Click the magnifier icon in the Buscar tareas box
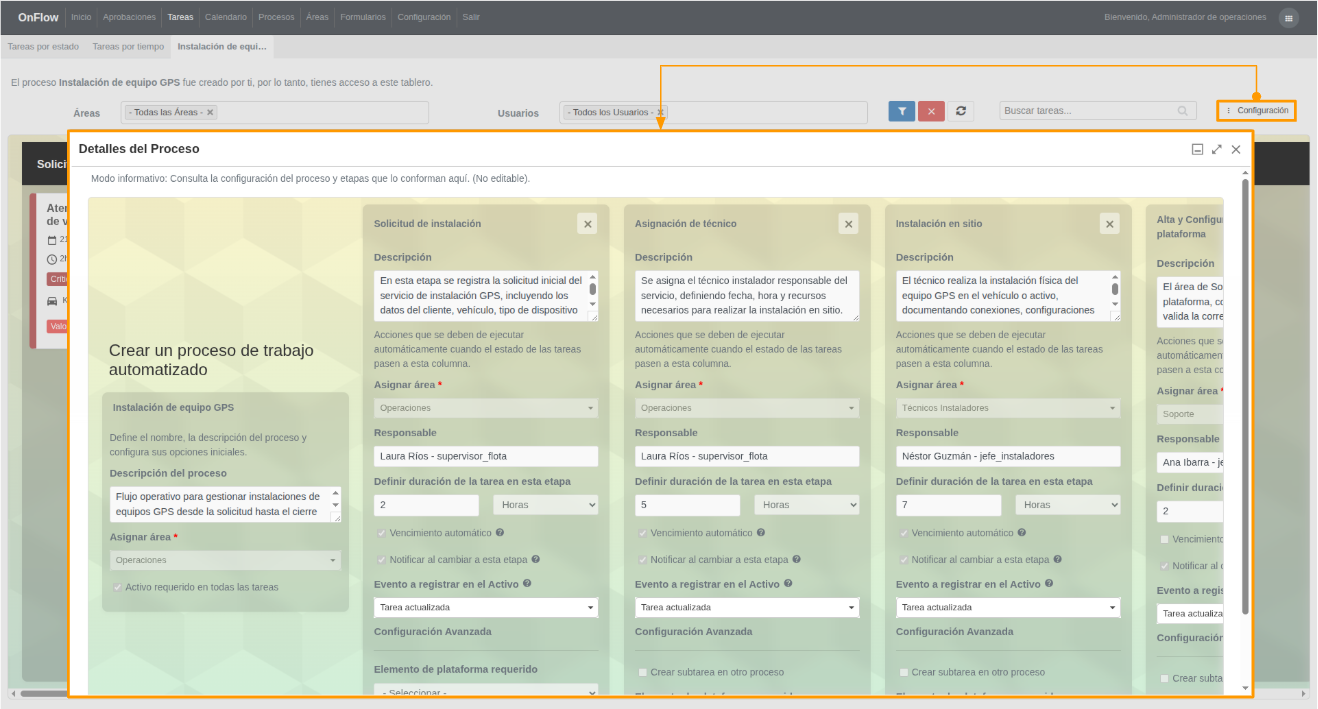The image size is (1318, 709). (x=1183, y=111)
